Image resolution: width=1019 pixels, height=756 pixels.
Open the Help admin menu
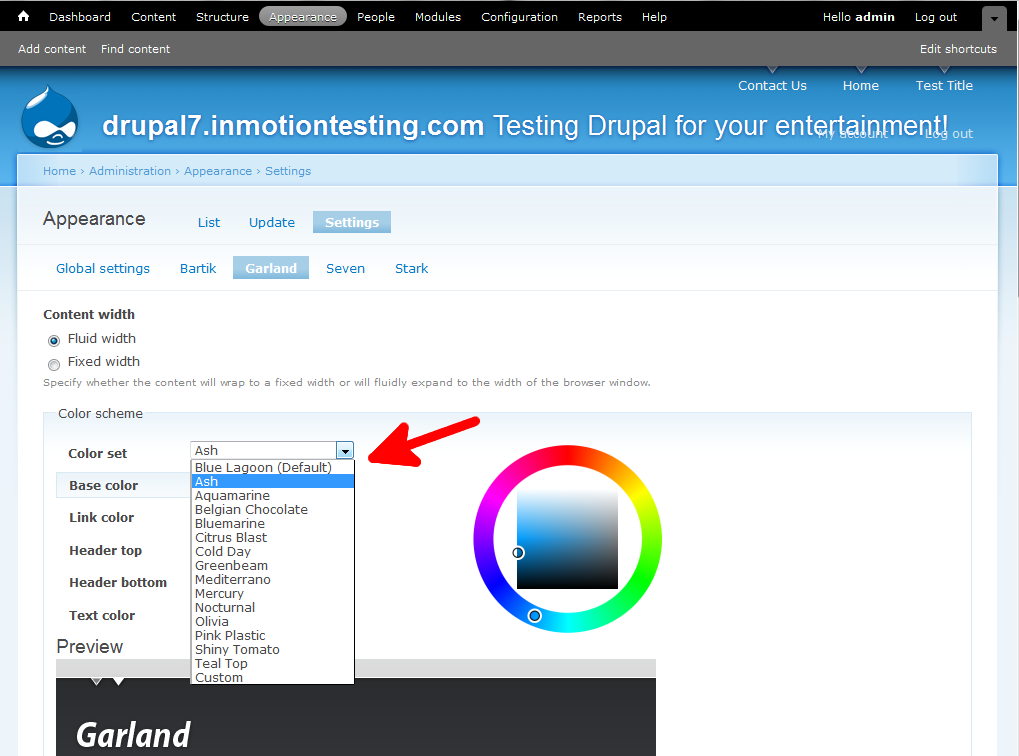654,17
